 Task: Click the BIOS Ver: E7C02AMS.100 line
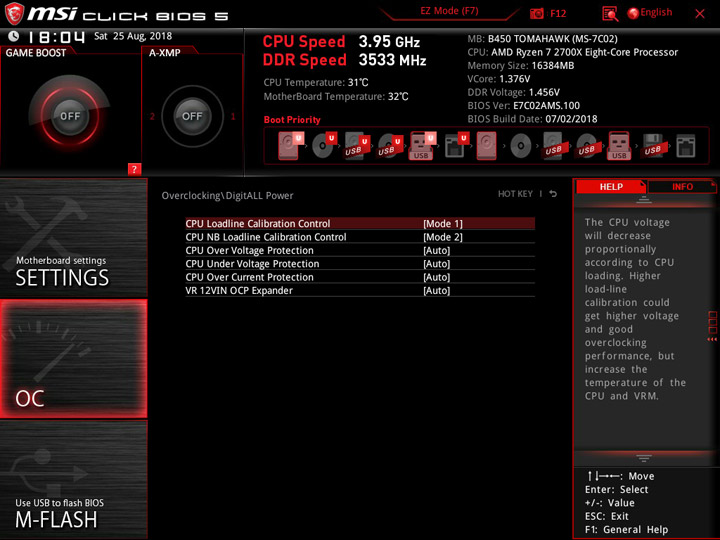click(523, 106)
